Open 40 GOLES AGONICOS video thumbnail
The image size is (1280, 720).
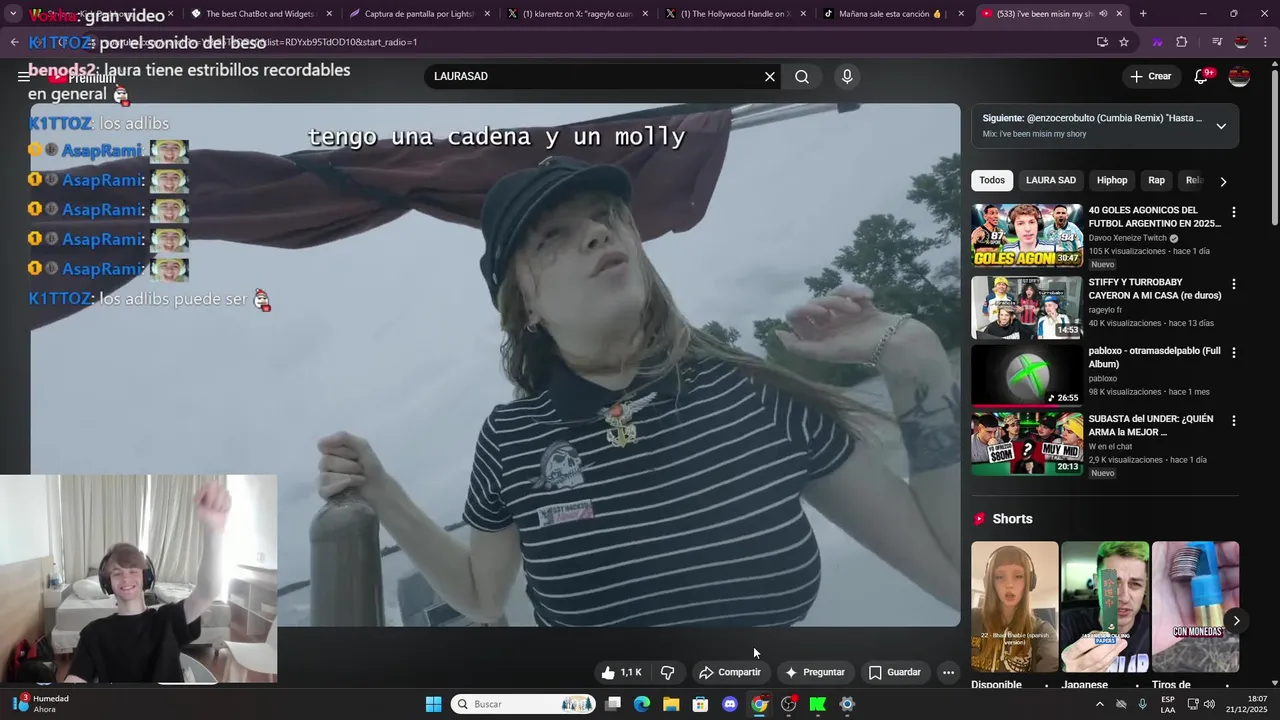[1027, 236]
